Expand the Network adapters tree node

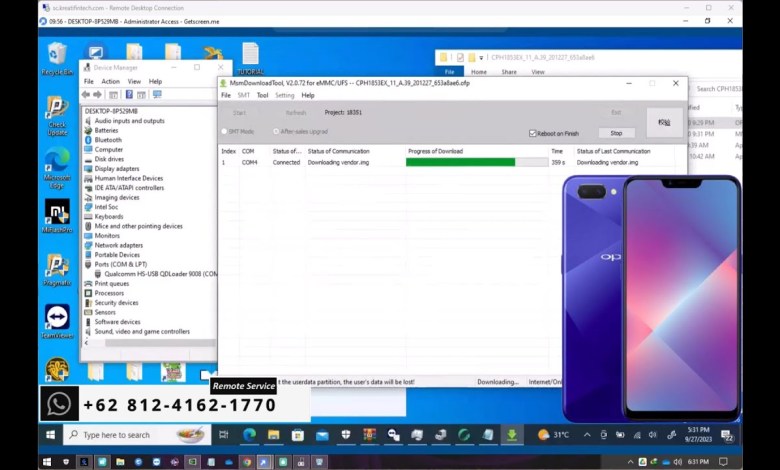86,245
